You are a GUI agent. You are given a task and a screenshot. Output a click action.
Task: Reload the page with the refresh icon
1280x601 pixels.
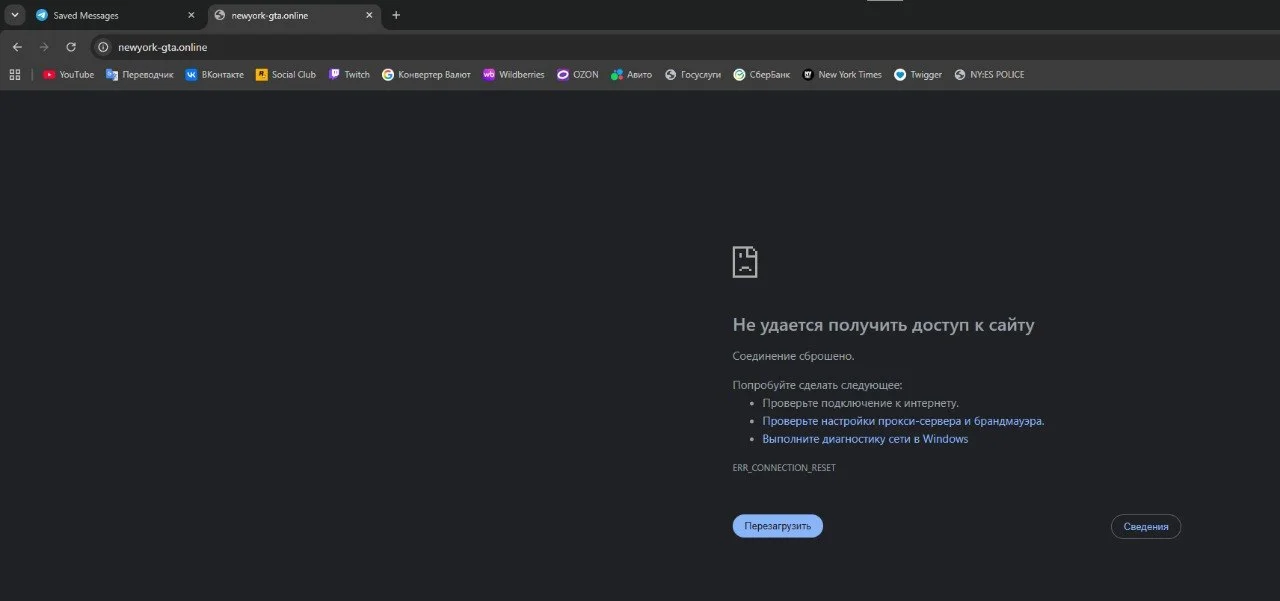point(71,47)
